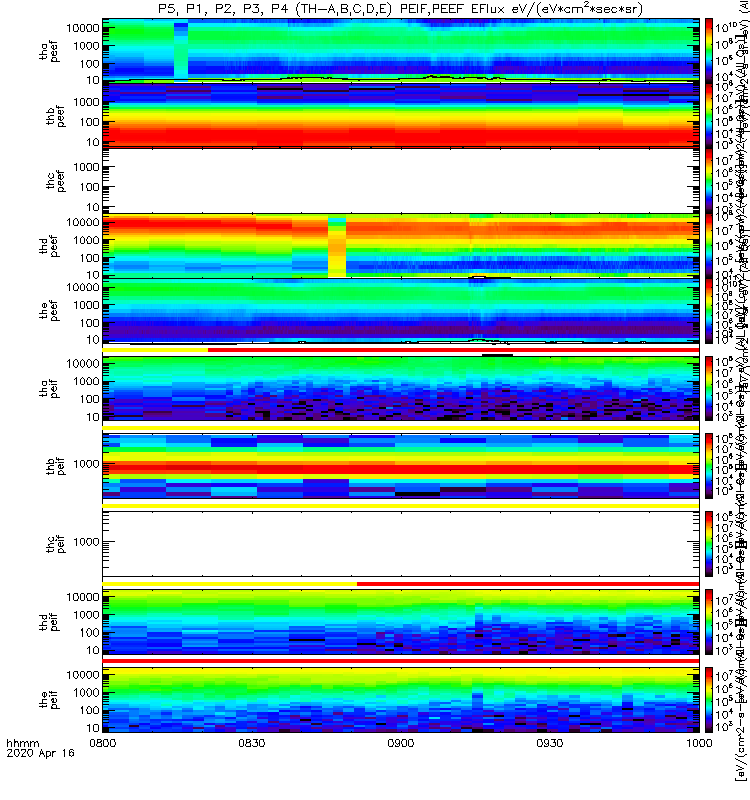Click the color bar beside thc peef panel
750x800 pixels.
(709, 181)
